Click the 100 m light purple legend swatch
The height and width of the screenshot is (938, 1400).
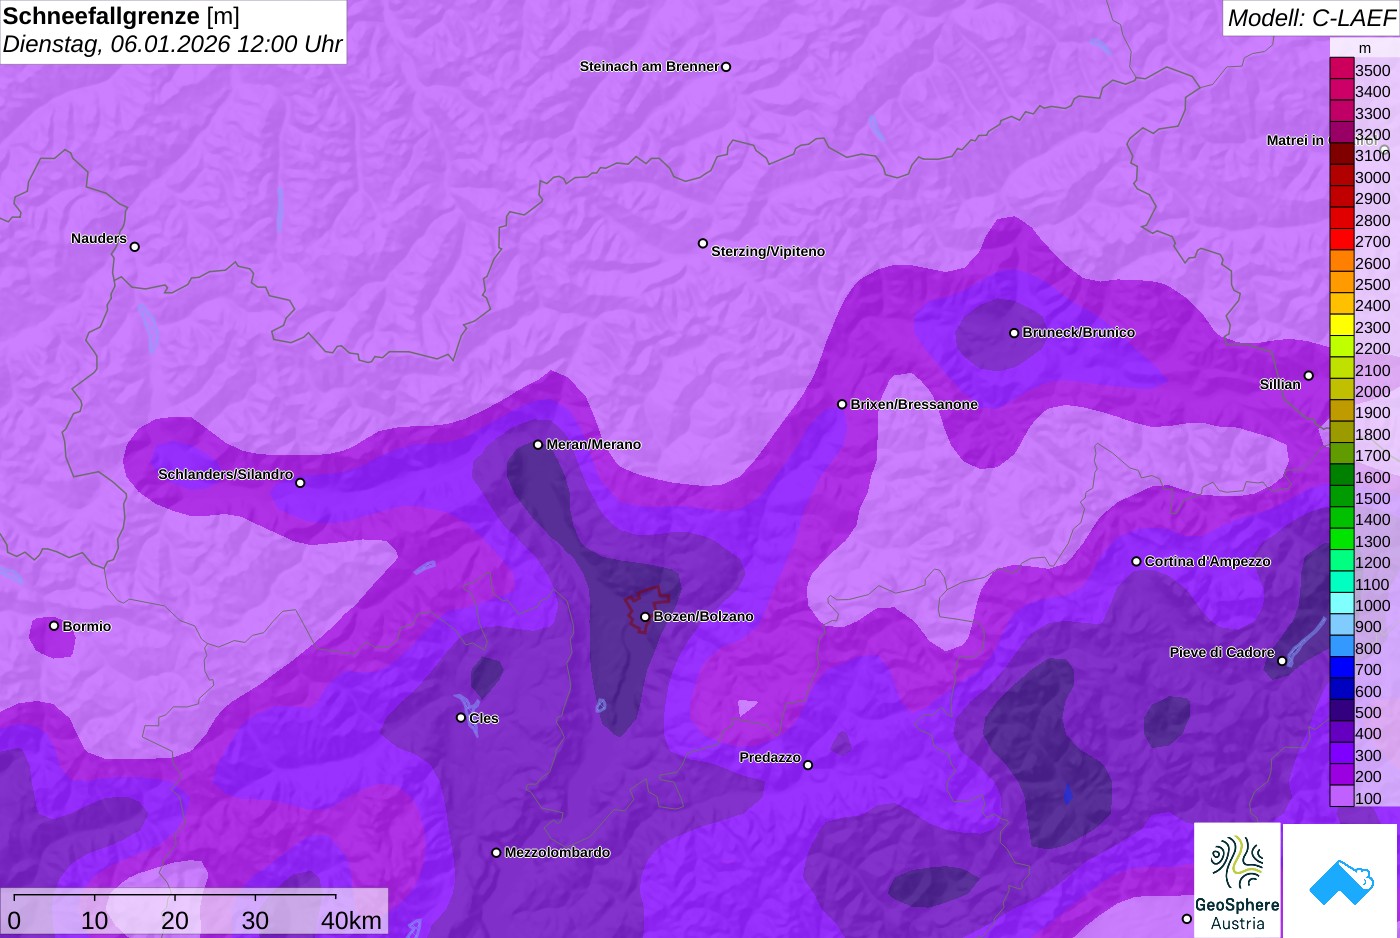(1341, 797)
